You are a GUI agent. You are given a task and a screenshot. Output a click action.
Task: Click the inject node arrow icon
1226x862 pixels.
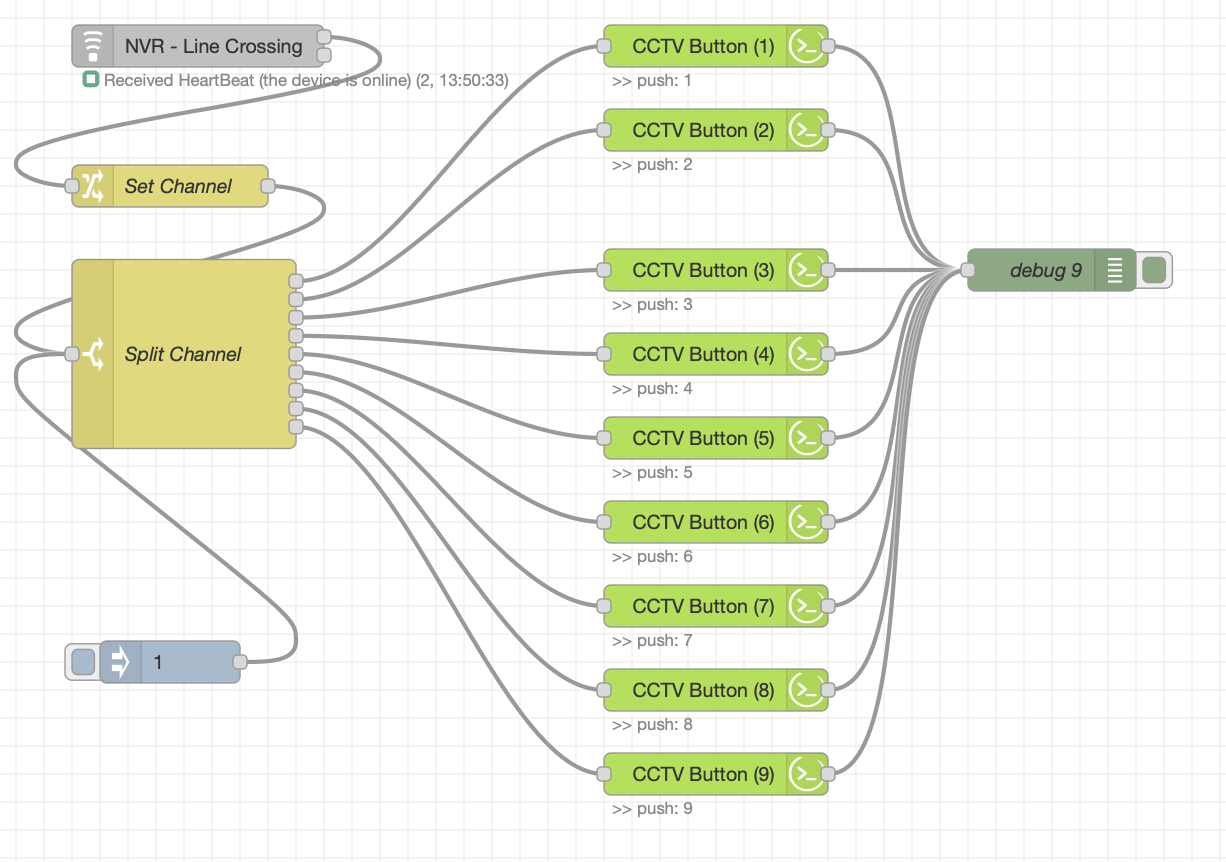[x=120, y=662]
